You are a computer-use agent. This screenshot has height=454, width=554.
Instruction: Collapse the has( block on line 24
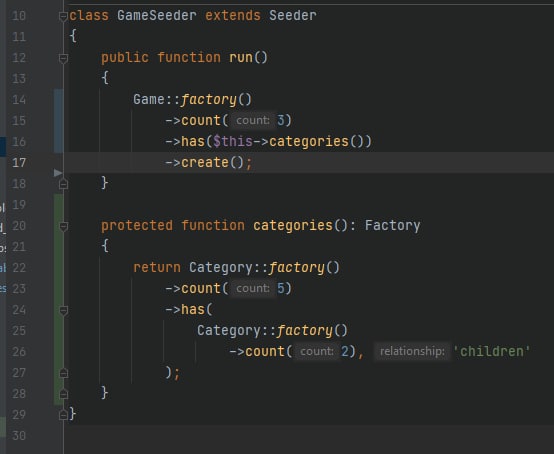pyautogui.click(x=63, y=310)
